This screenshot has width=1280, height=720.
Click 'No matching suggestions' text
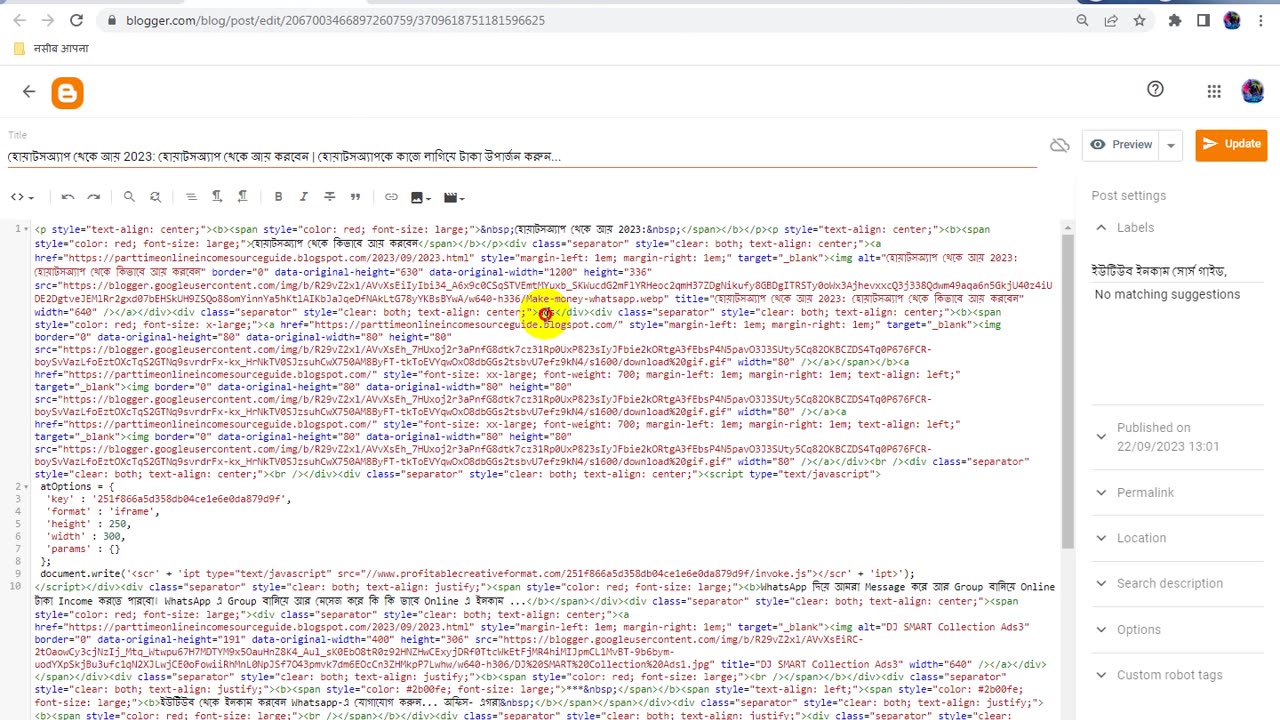1167,294
